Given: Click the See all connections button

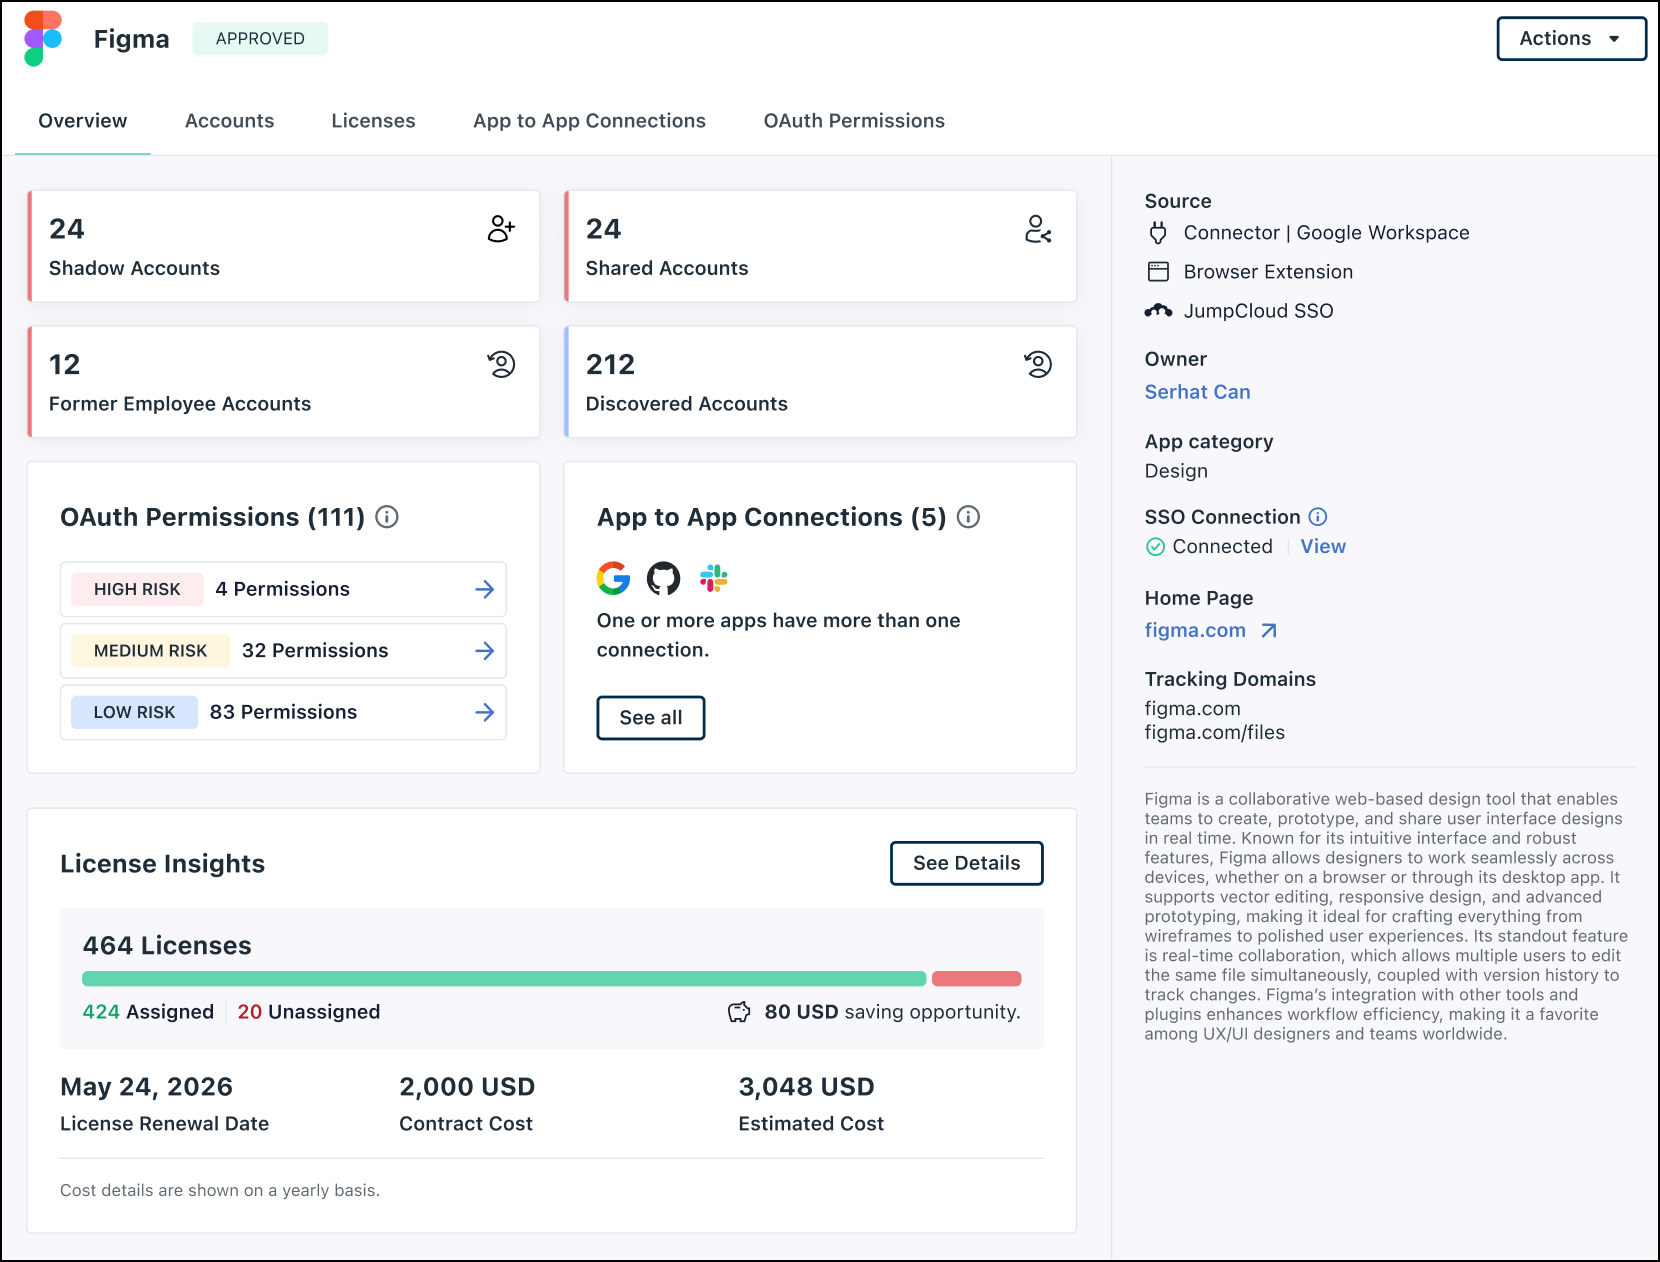Looking at the screenshot, I should 650,717.
